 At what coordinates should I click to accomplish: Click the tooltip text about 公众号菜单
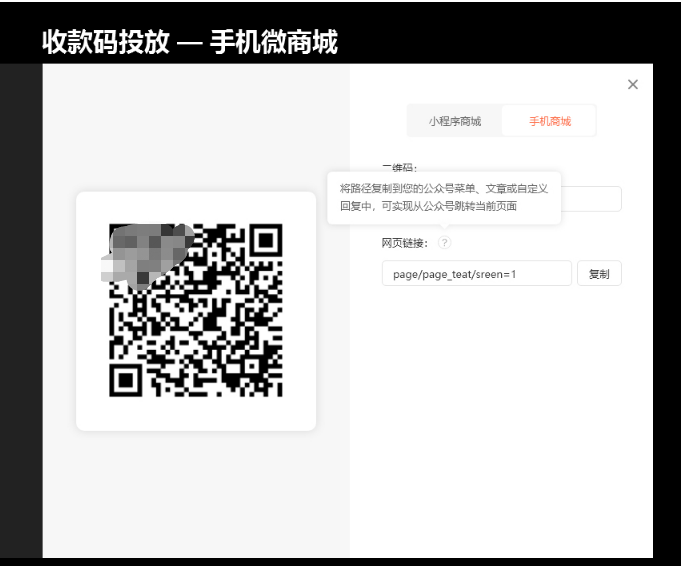point(443,197)
